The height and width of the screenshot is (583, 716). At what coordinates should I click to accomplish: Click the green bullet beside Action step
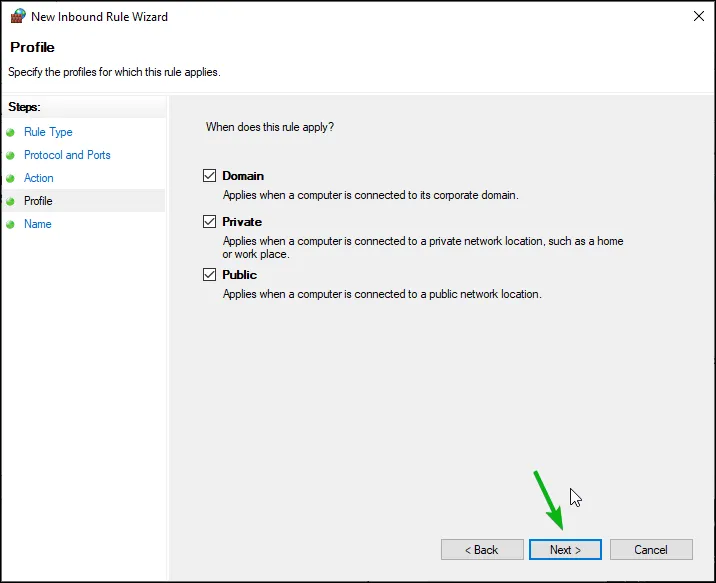click(x=11, y=178)
